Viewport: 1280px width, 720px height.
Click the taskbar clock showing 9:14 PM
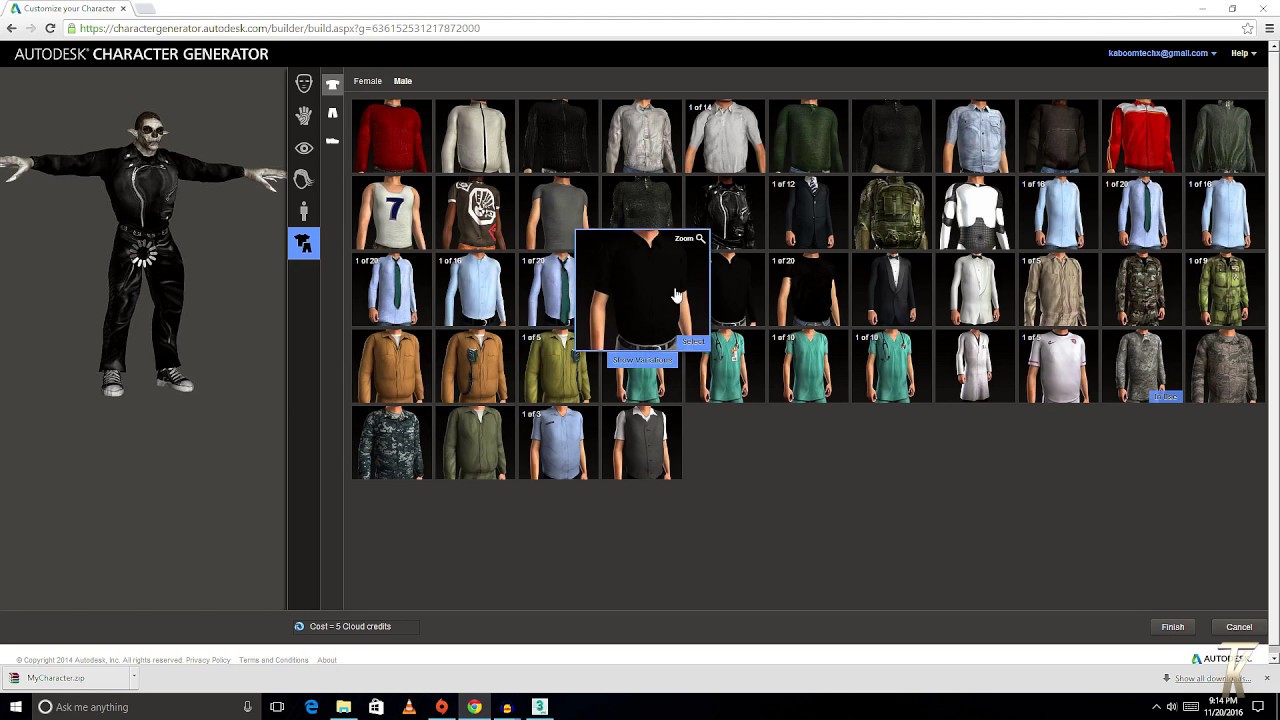1222,707
